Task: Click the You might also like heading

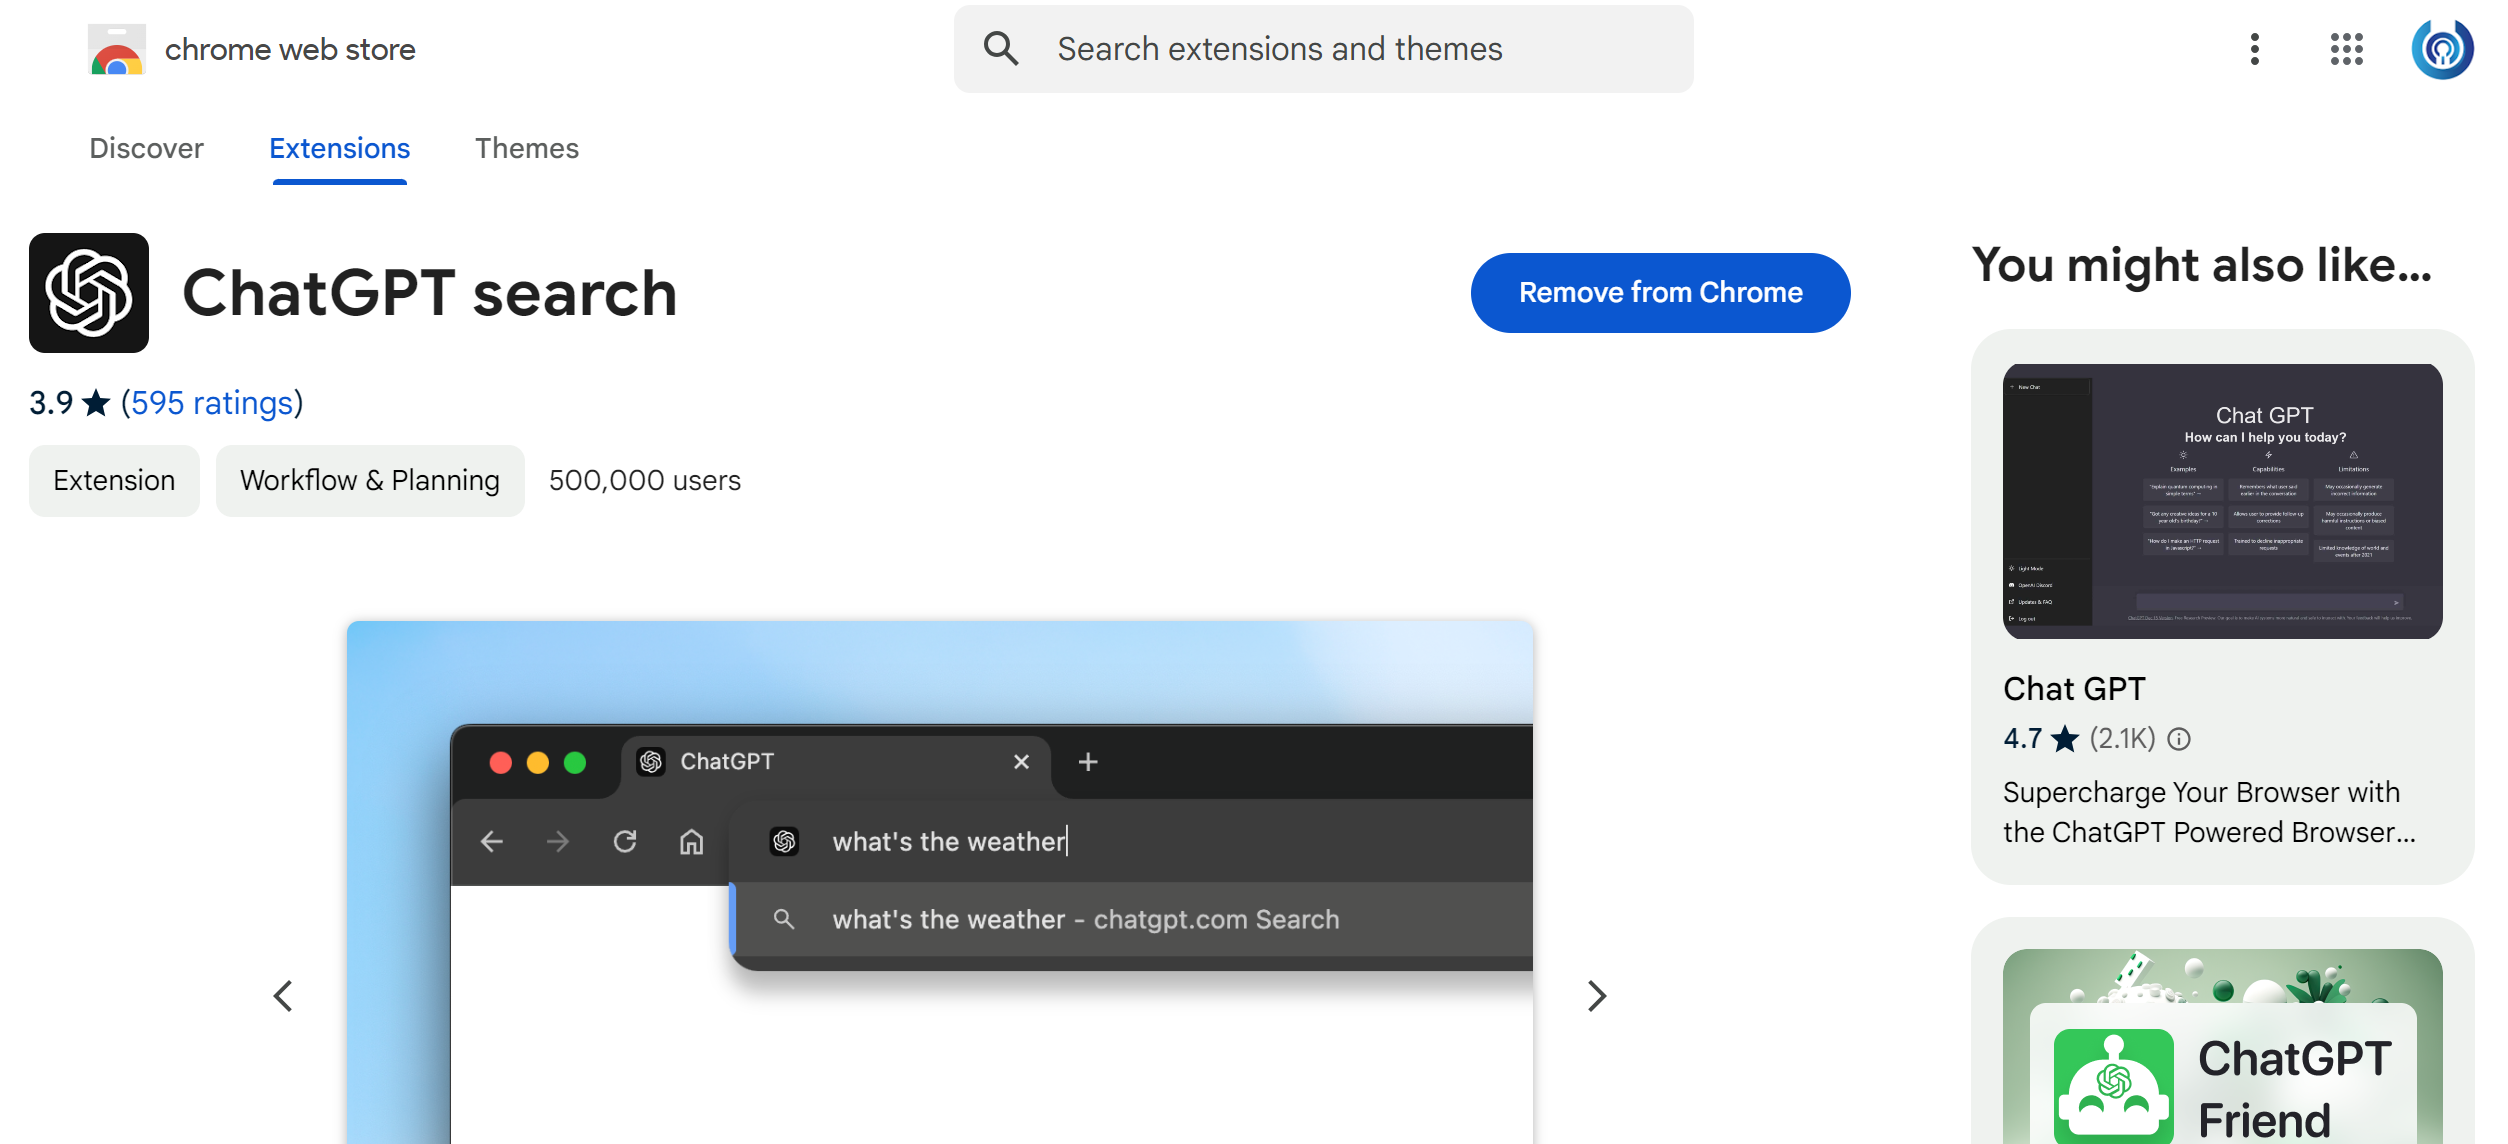Action: [x=2201, y=266]
